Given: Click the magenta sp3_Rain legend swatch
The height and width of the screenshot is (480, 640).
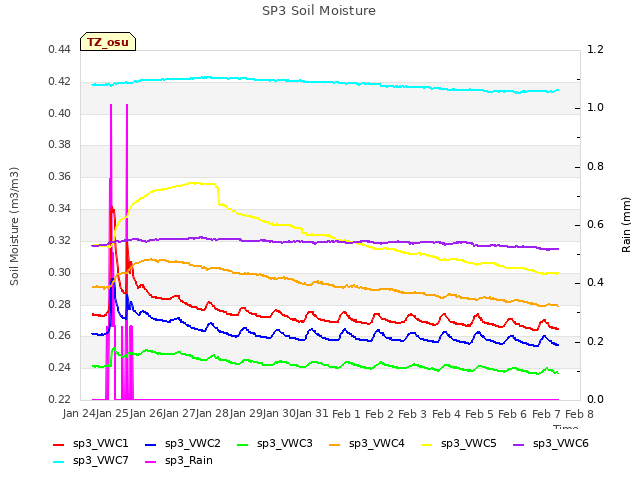Looking at the screenshot, I should pos(151,462).
